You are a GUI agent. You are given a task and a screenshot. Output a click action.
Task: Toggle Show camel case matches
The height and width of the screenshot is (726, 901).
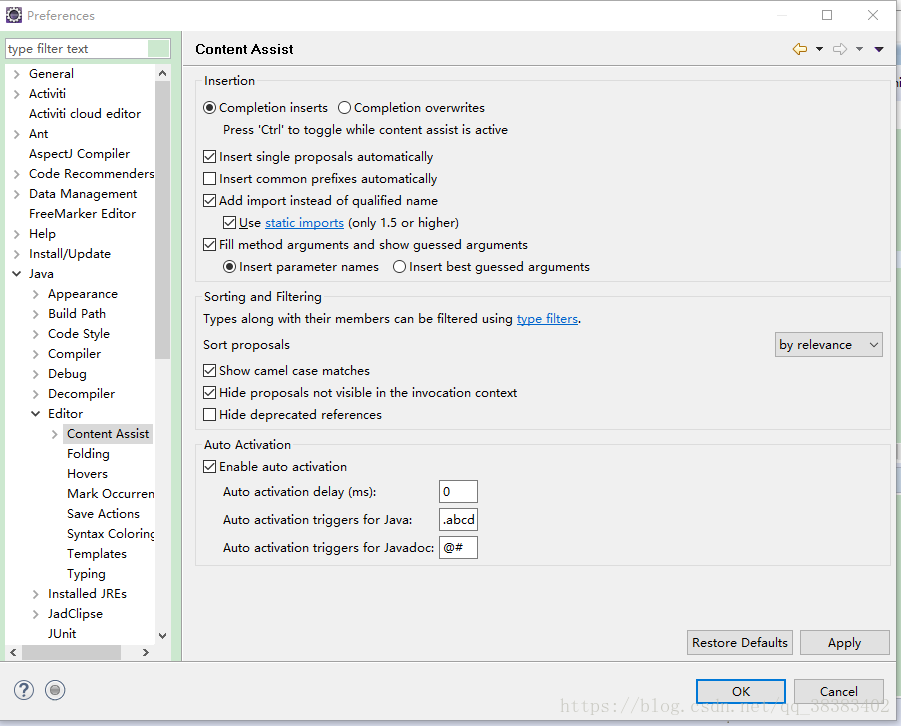pyautogui.click(x=210, y=371)
